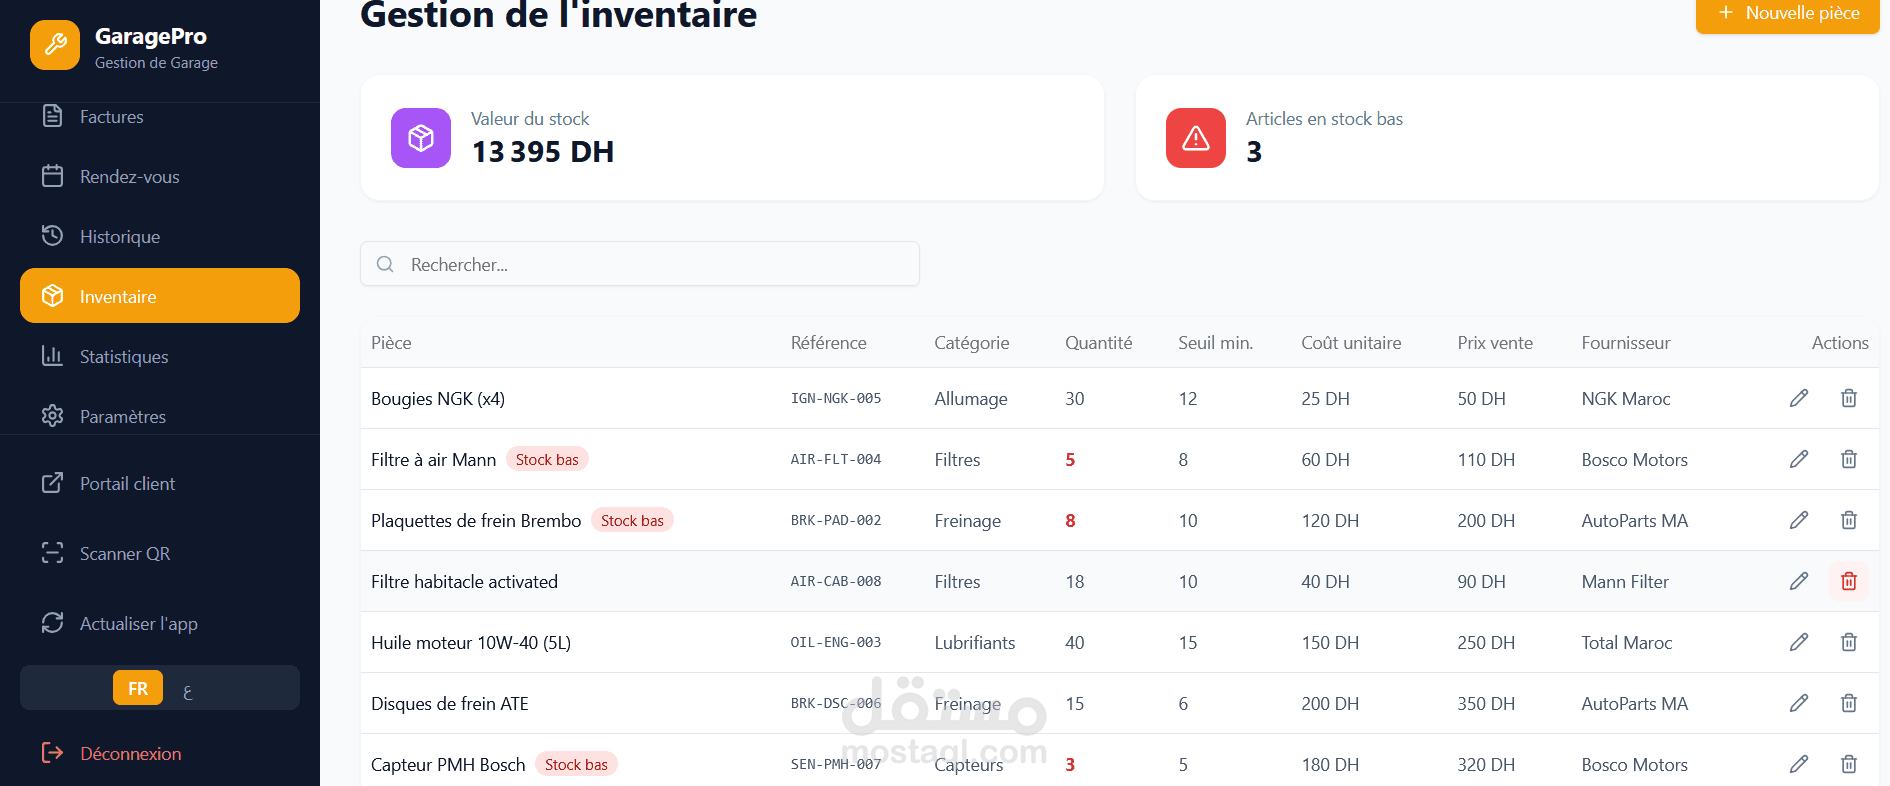Edit the Filtre habitacle activated row
The width and height of the screenshot is (1890, 786).
pos(1799,581)
